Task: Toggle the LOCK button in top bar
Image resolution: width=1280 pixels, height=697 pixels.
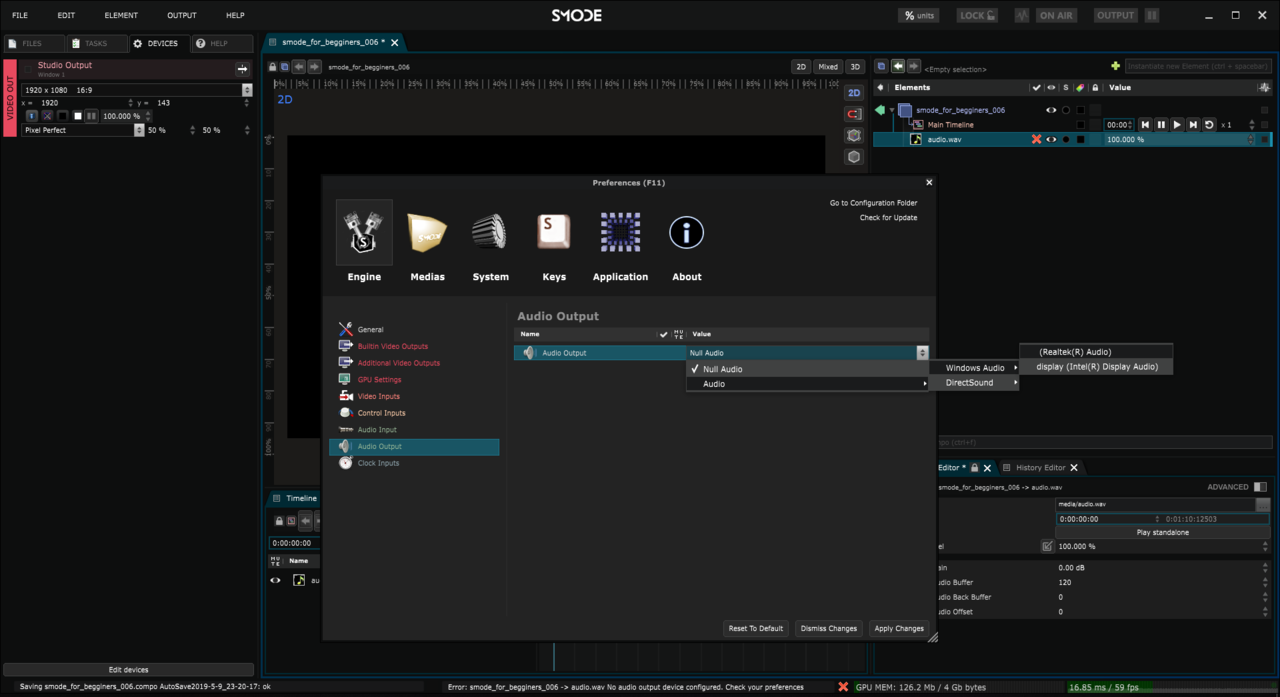Action: 977,16
